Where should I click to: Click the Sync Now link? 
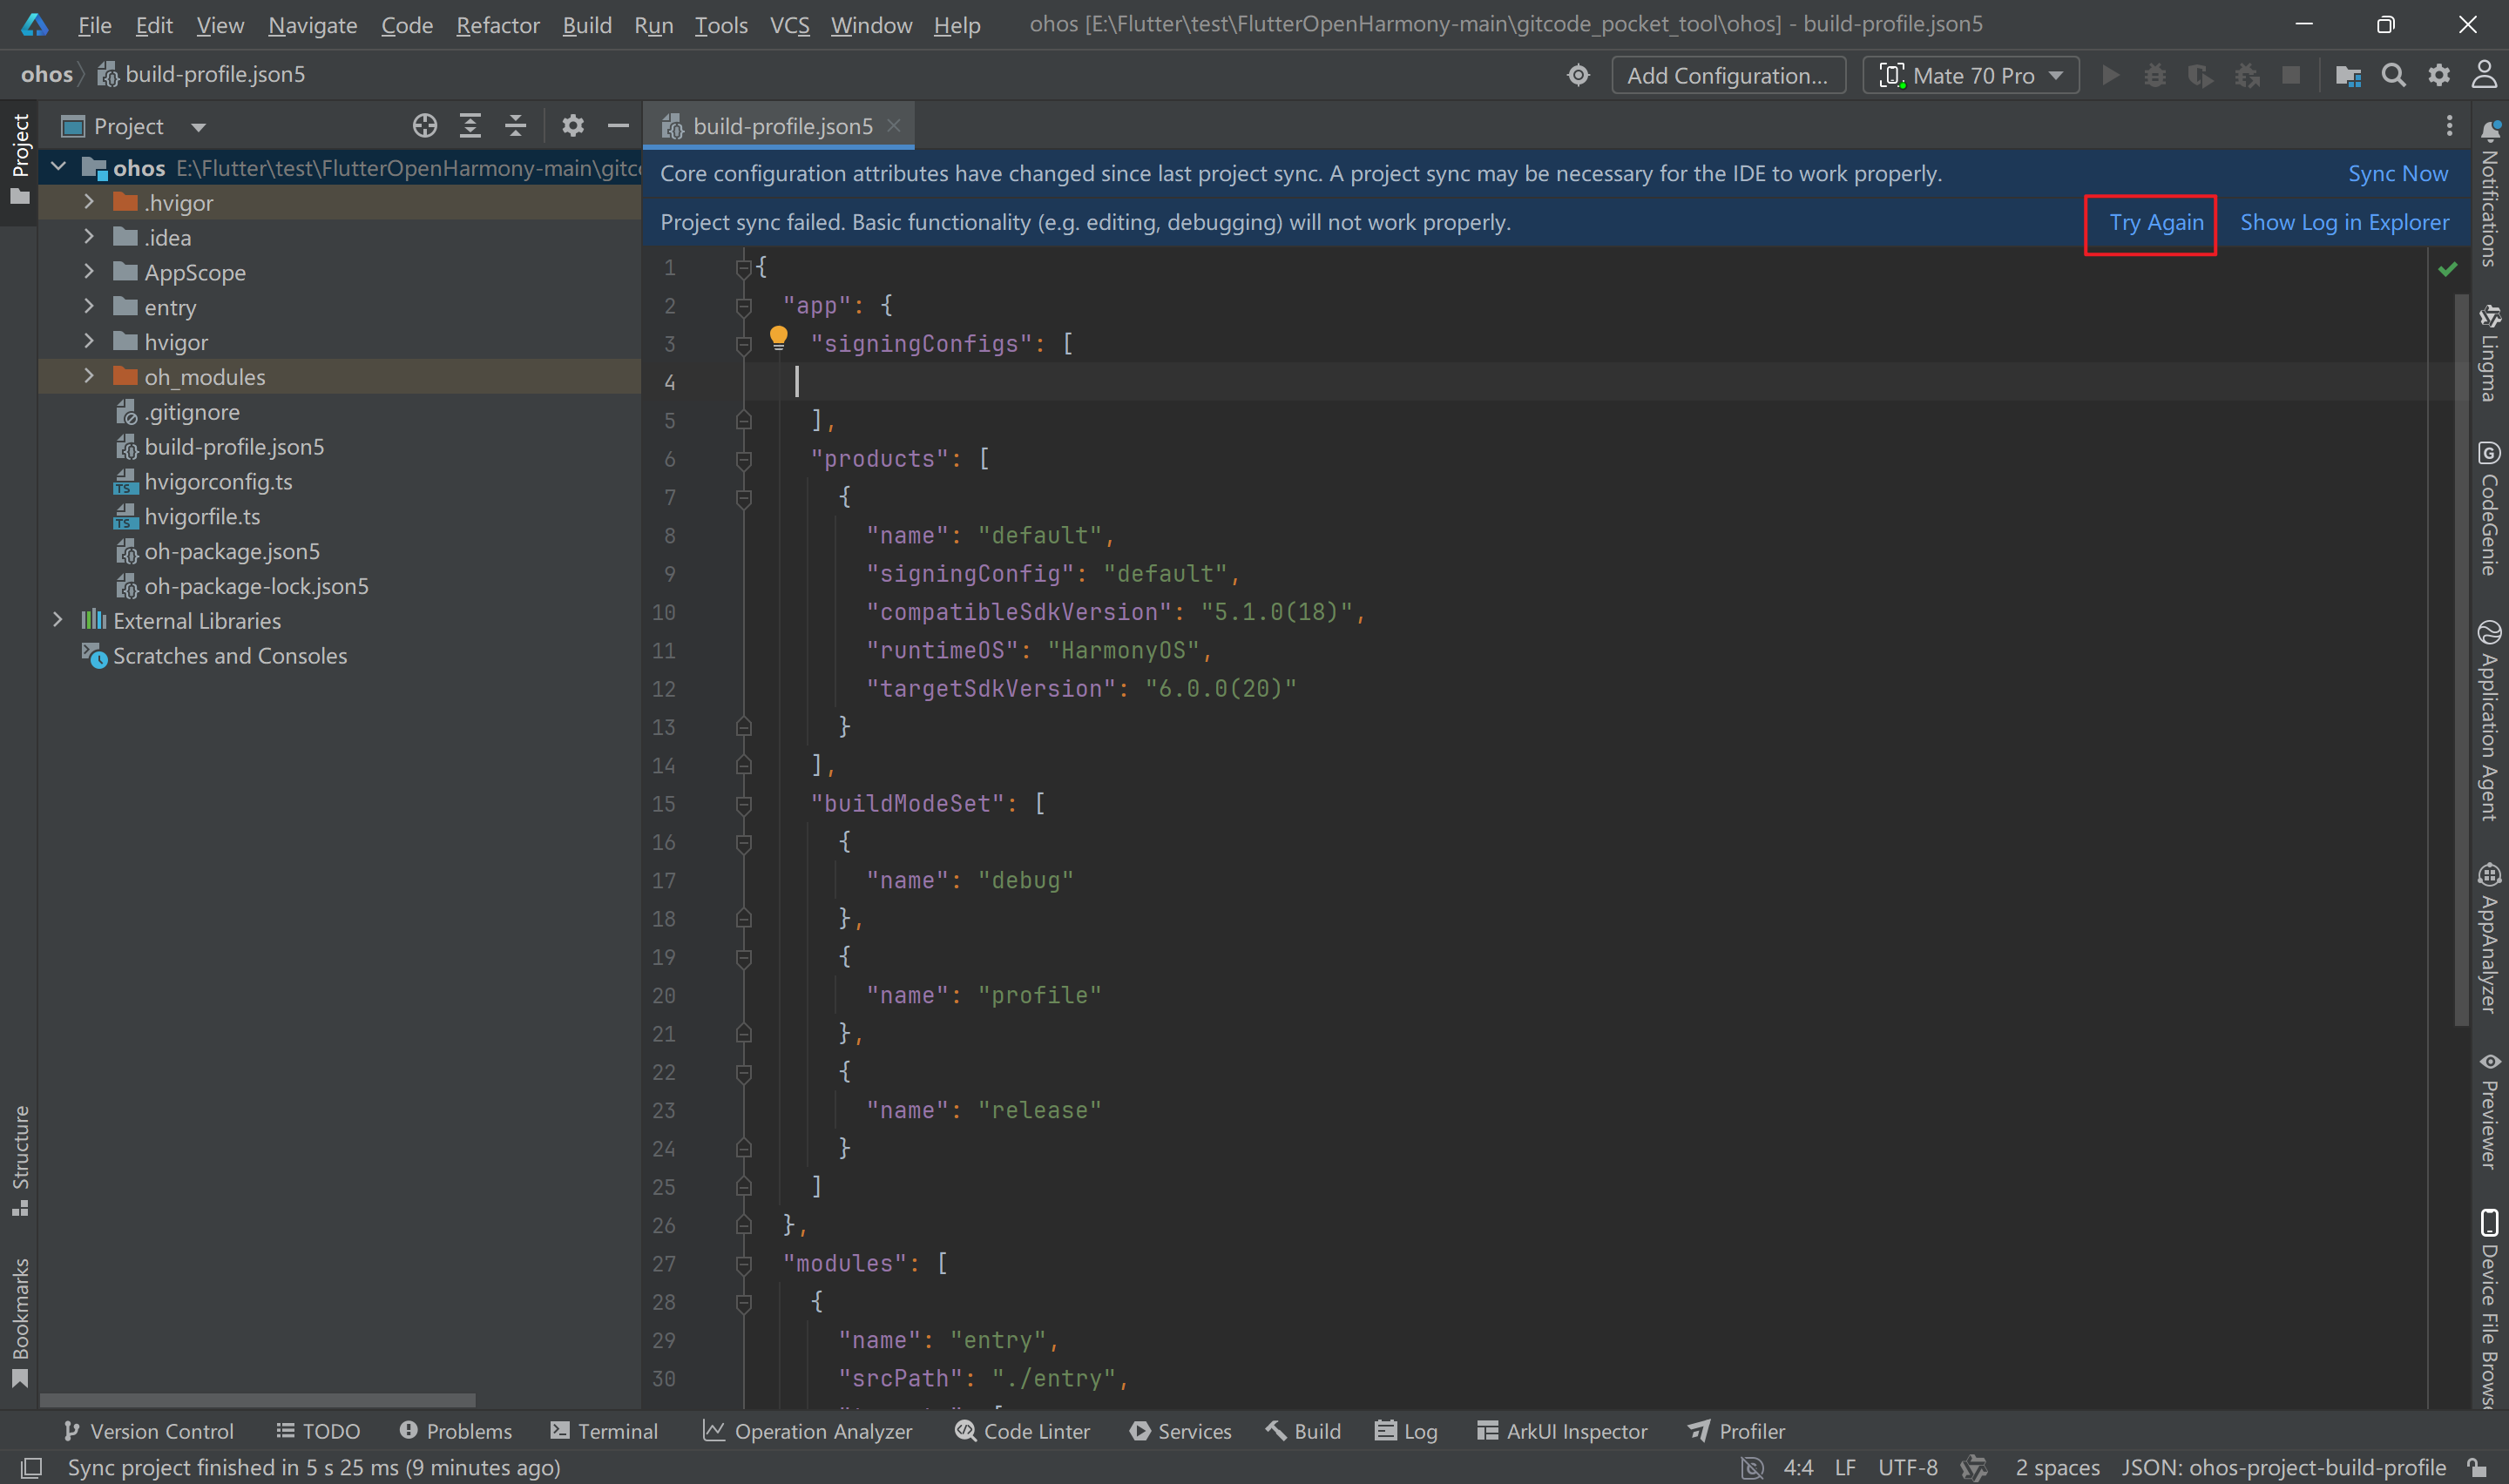point(2397,173)
